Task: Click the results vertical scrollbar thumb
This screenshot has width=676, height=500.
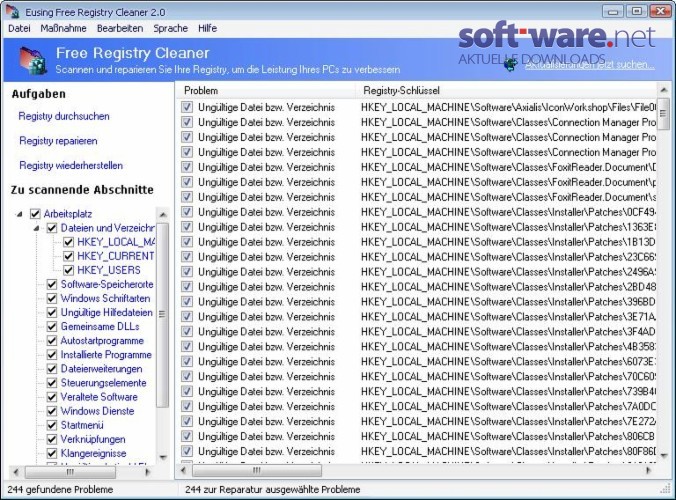Action: [663, 113]
